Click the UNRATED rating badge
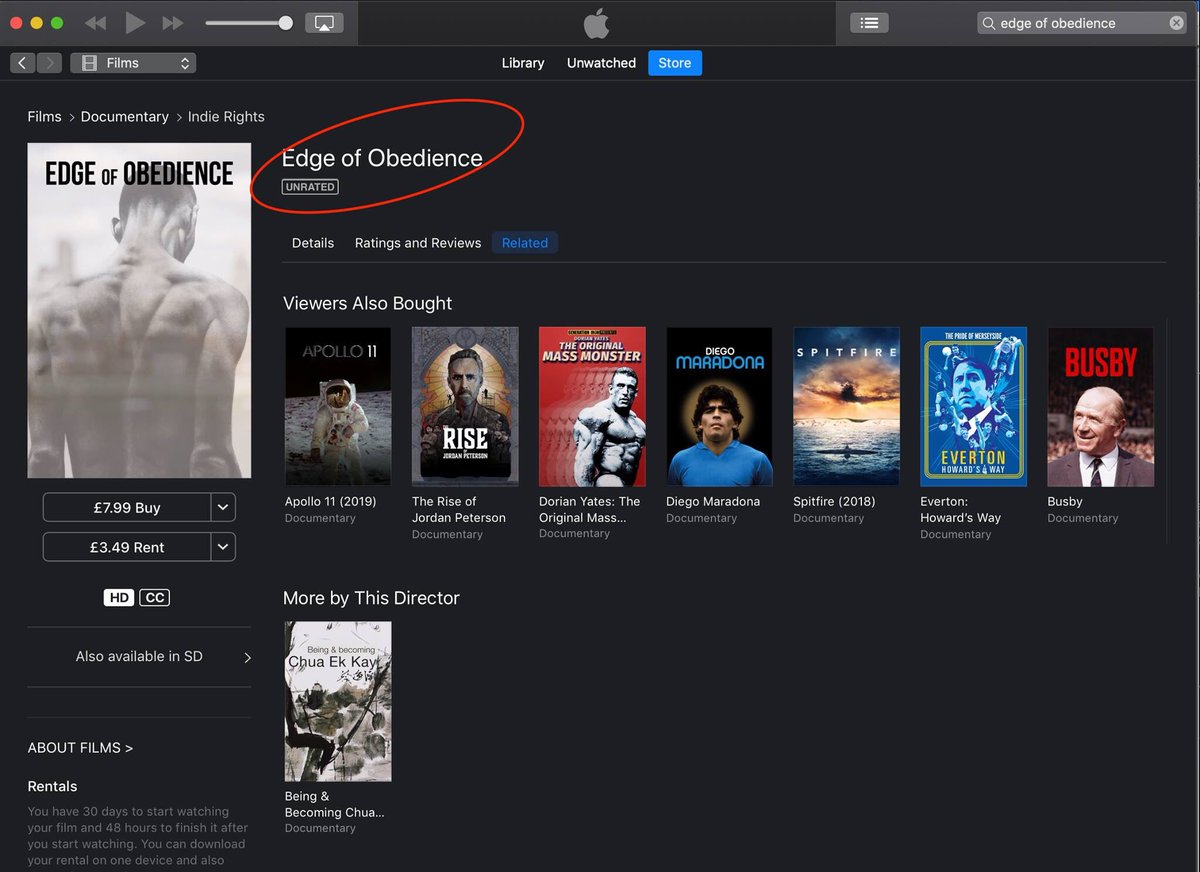Screen dimensions: 1200x872 tap(310, 187)
